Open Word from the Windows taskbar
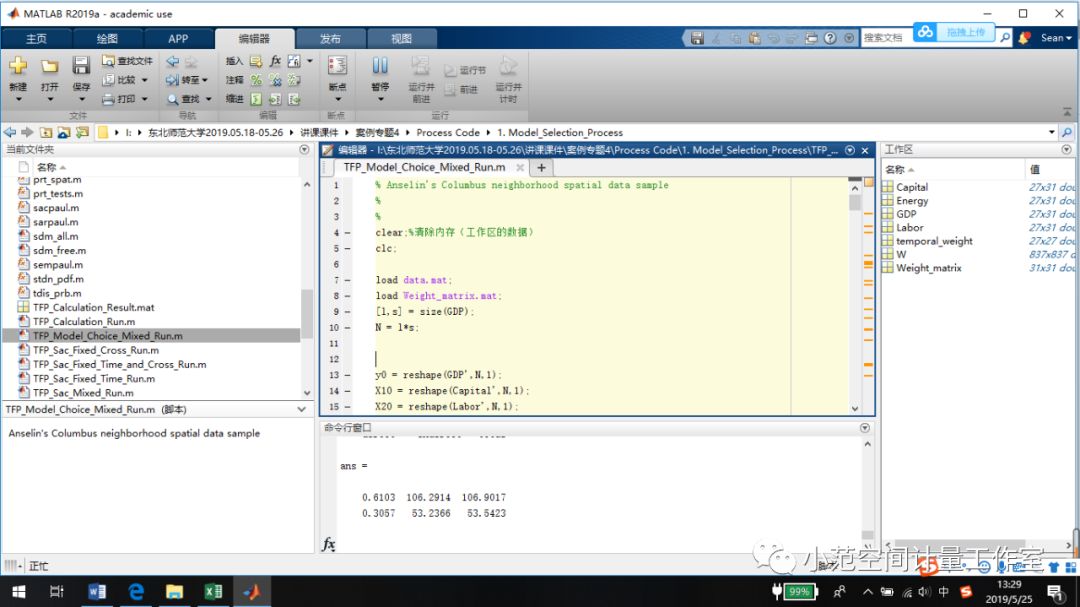The image size is (1080, 607). [97, 591]
